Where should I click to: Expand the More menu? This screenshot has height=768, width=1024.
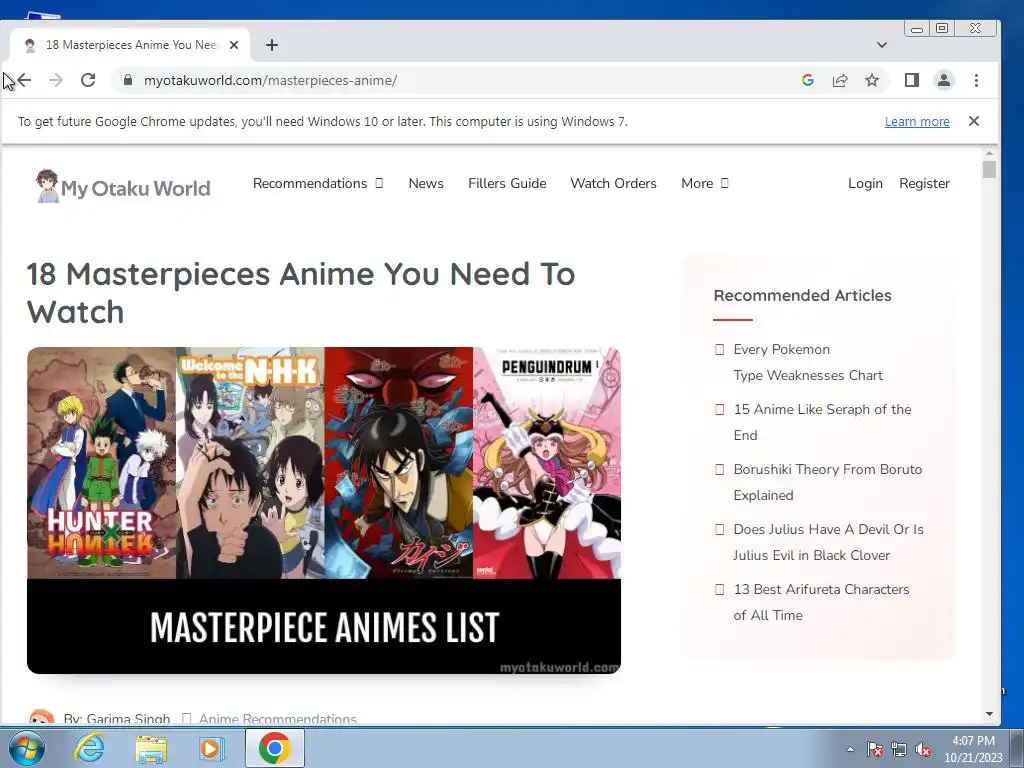click(x=705, y=184)
